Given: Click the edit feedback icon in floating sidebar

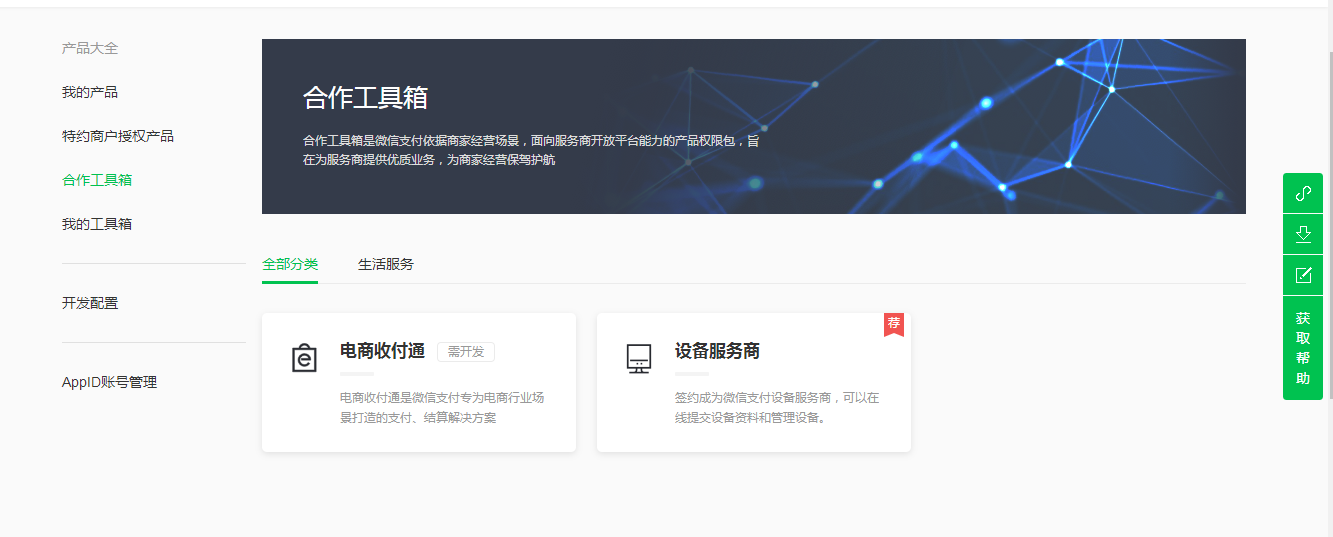Looking at the screenshot, I should point(1303,275).
